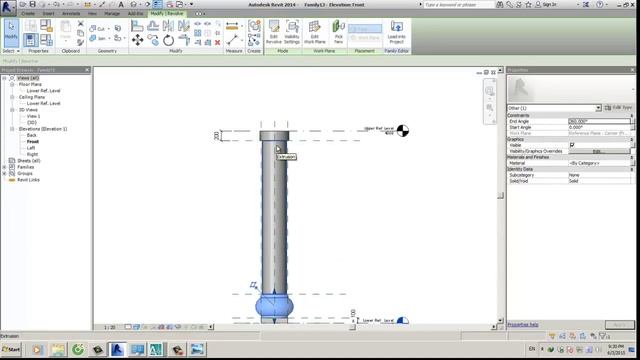Close the Project Browser panel
The width and height of the screenshot is (640, 360).
pyautogui.click(x=87, y=70)
